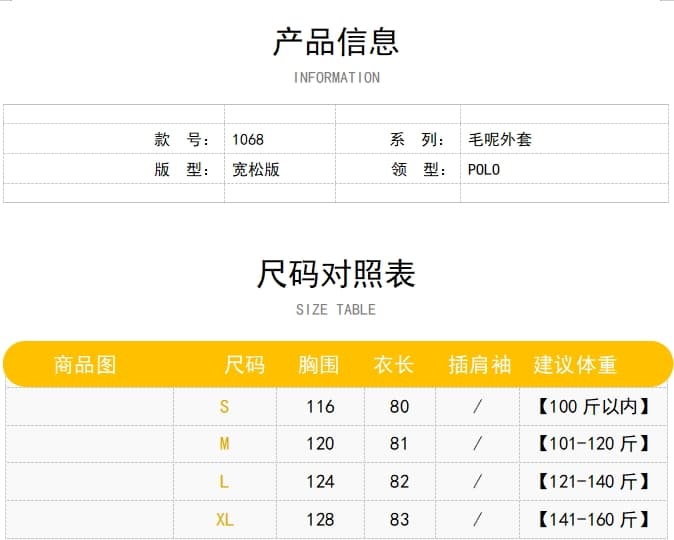Click bust value 116
The width and height of the screenshot is (674, 540).
(320, 407)
